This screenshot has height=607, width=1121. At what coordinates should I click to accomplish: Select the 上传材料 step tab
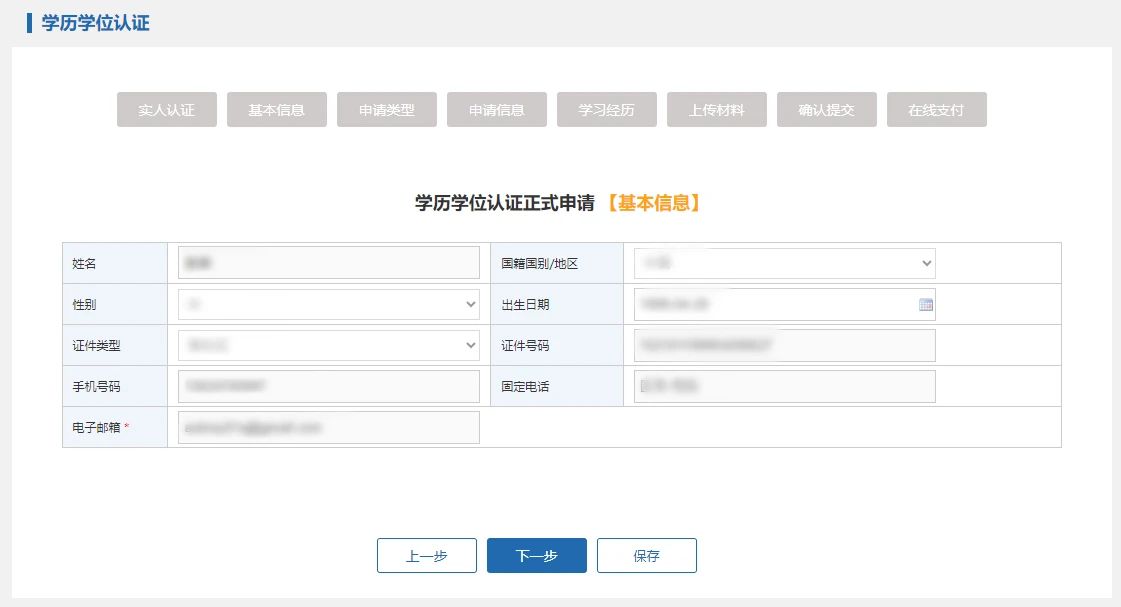click(x=717, y=110)
